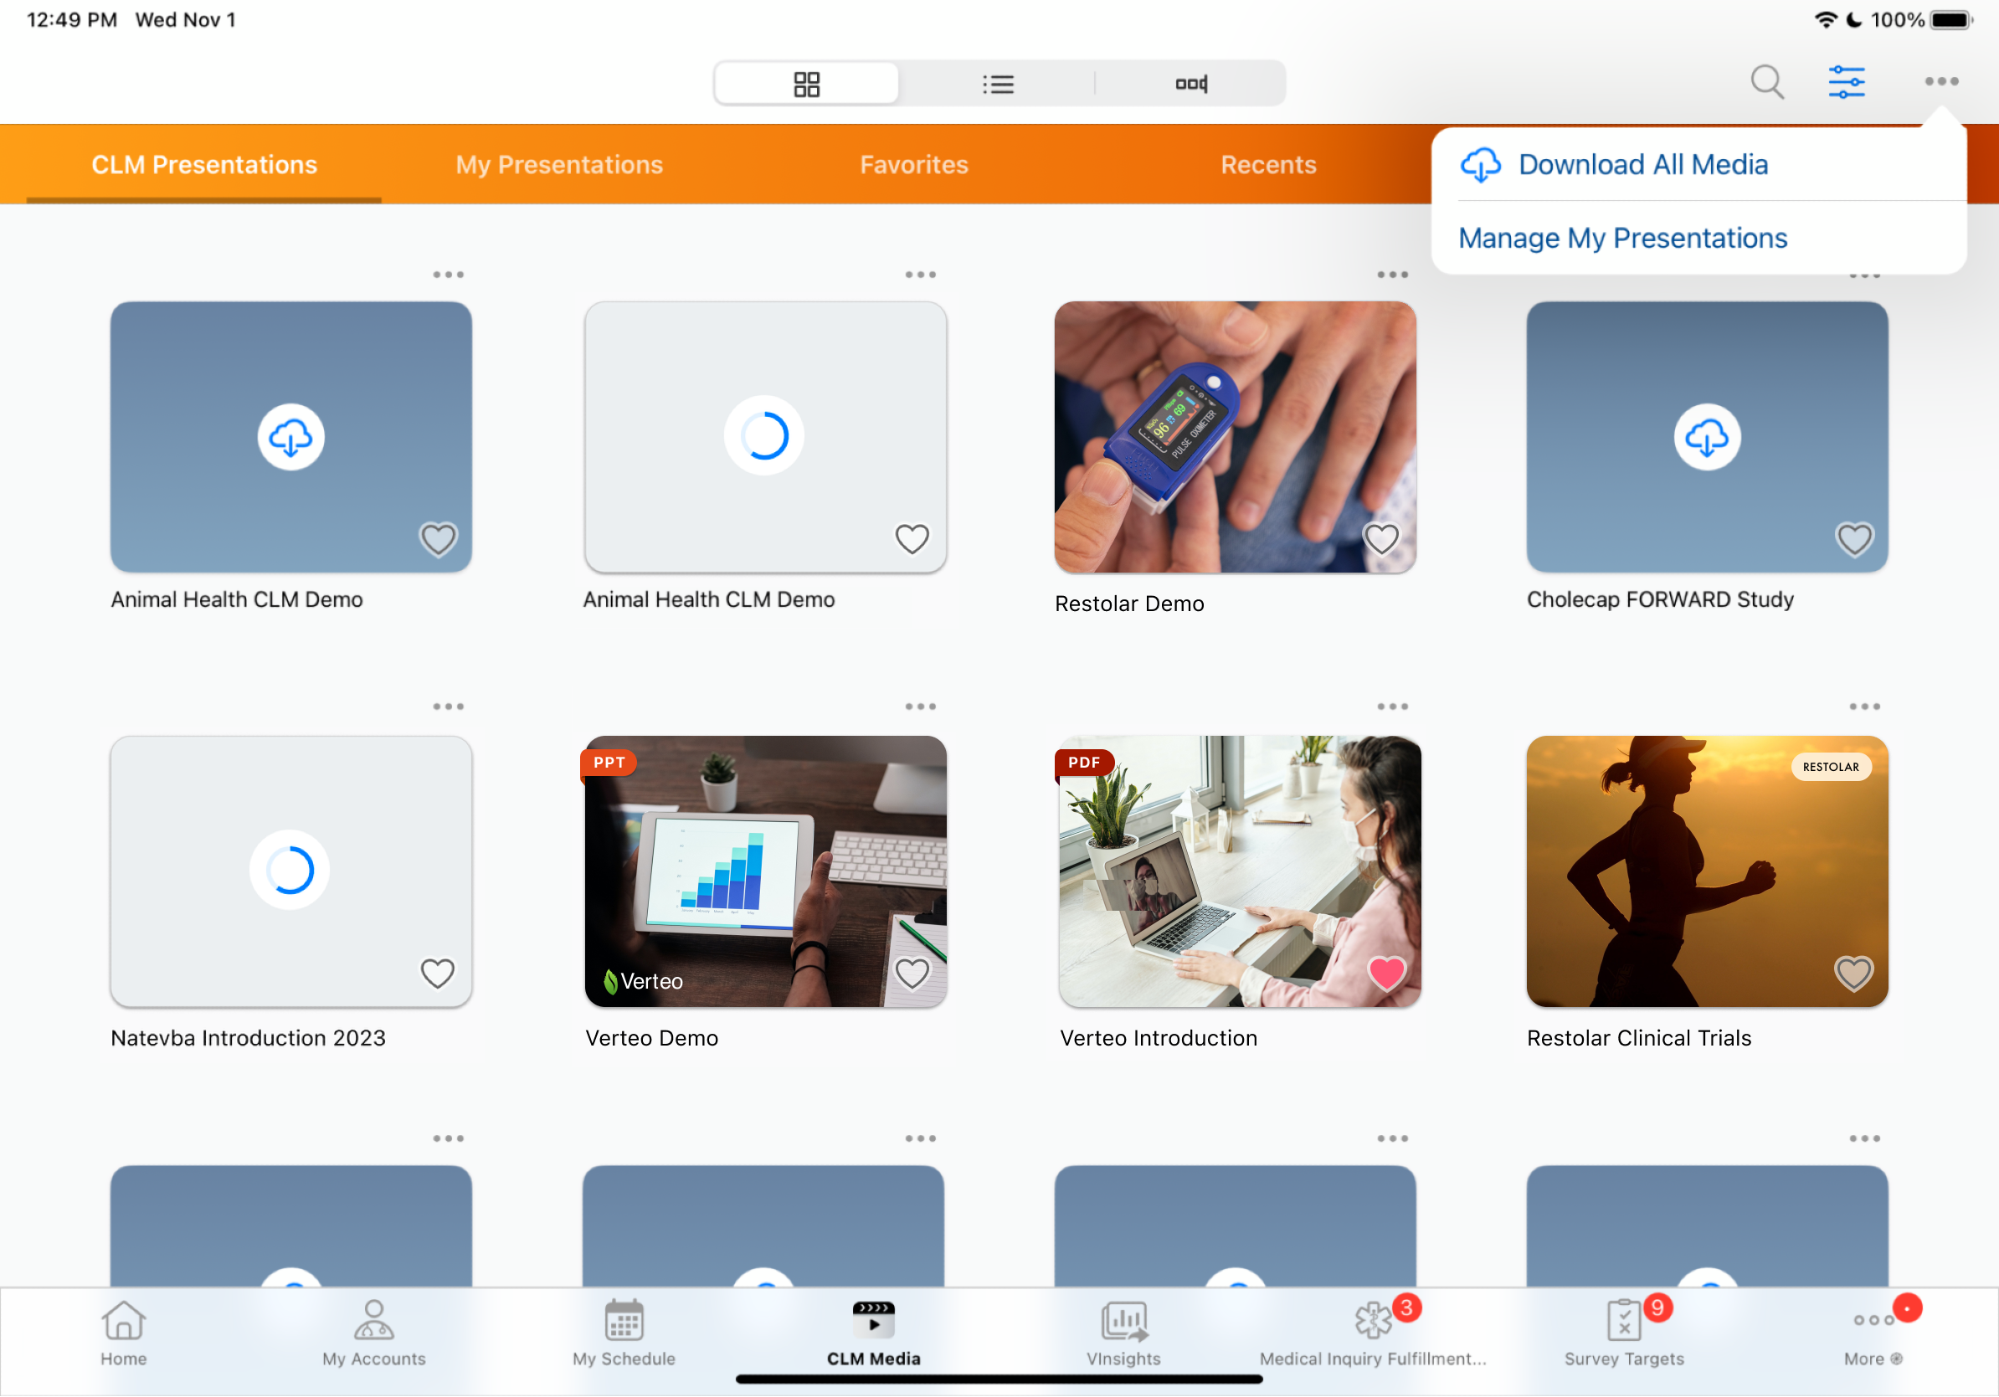Viewport: 1999px width, 1397px height.
Task: Expand options above Verteo Demo
Action: coord(920,707)
